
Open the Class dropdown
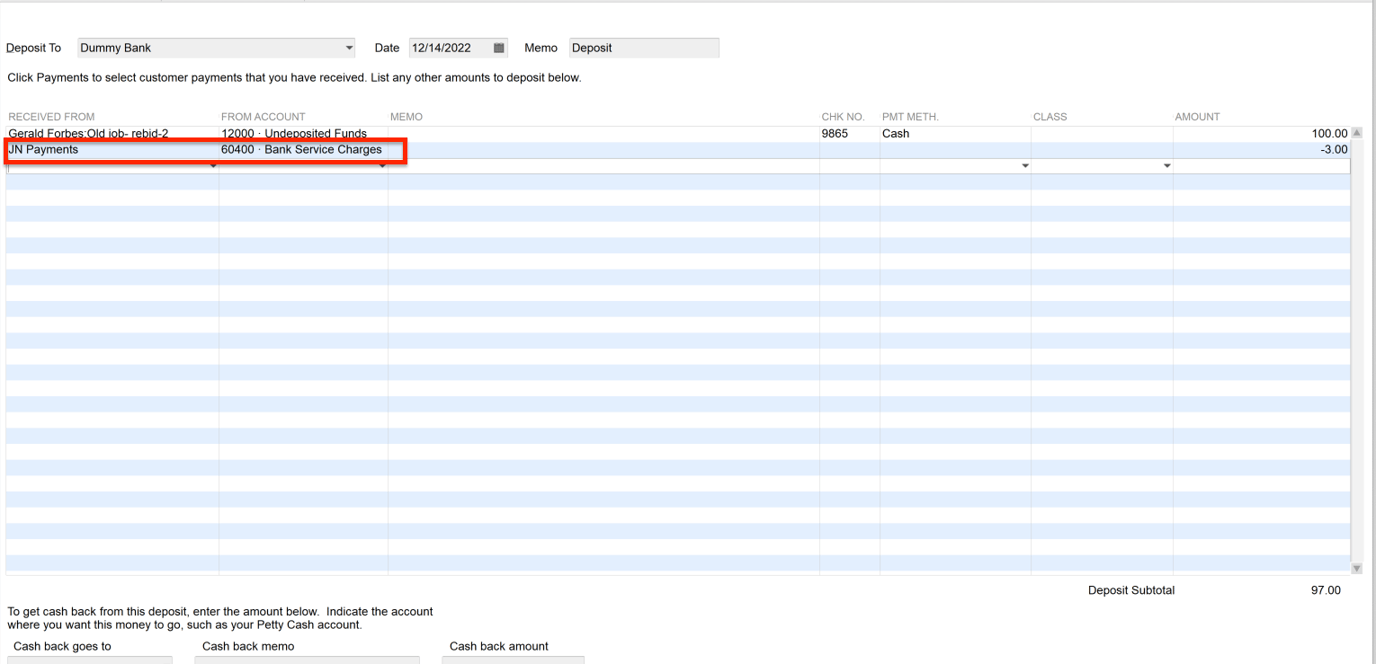1166,165
